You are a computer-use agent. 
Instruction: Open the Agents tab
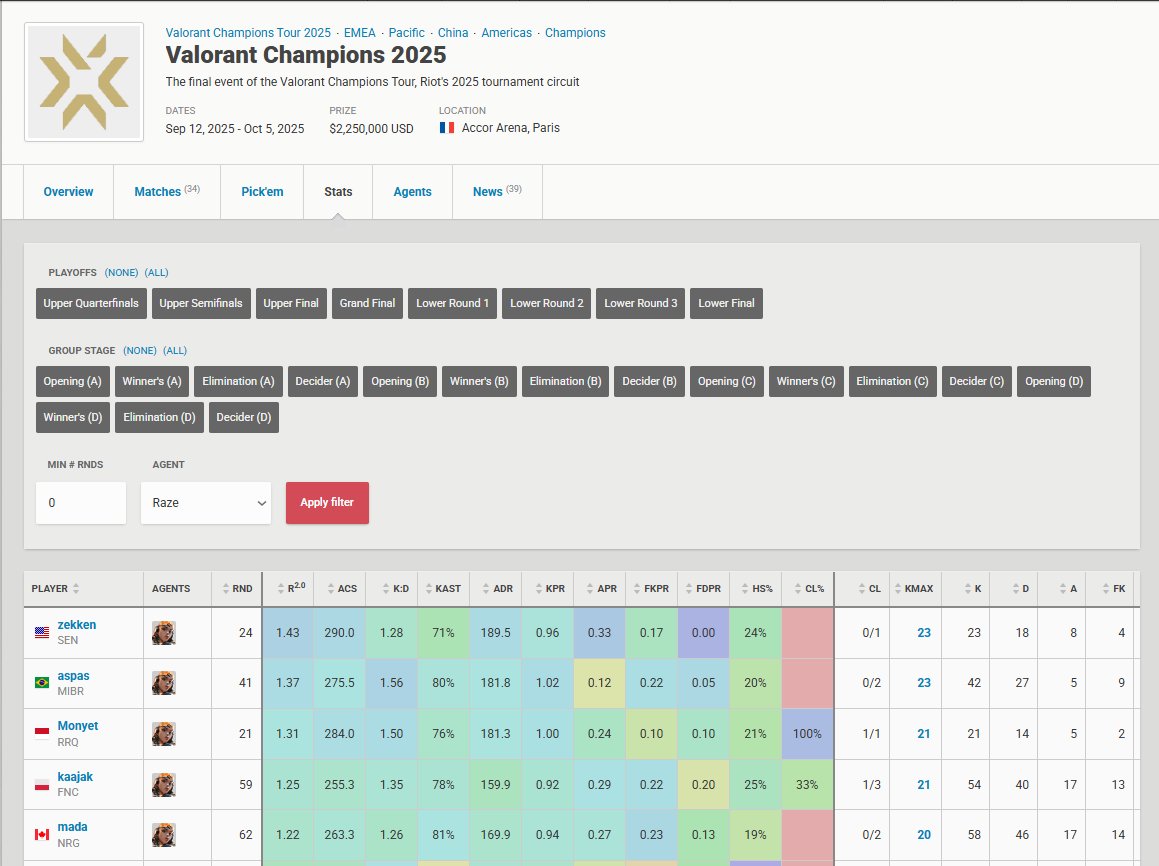tap(412, 191)
